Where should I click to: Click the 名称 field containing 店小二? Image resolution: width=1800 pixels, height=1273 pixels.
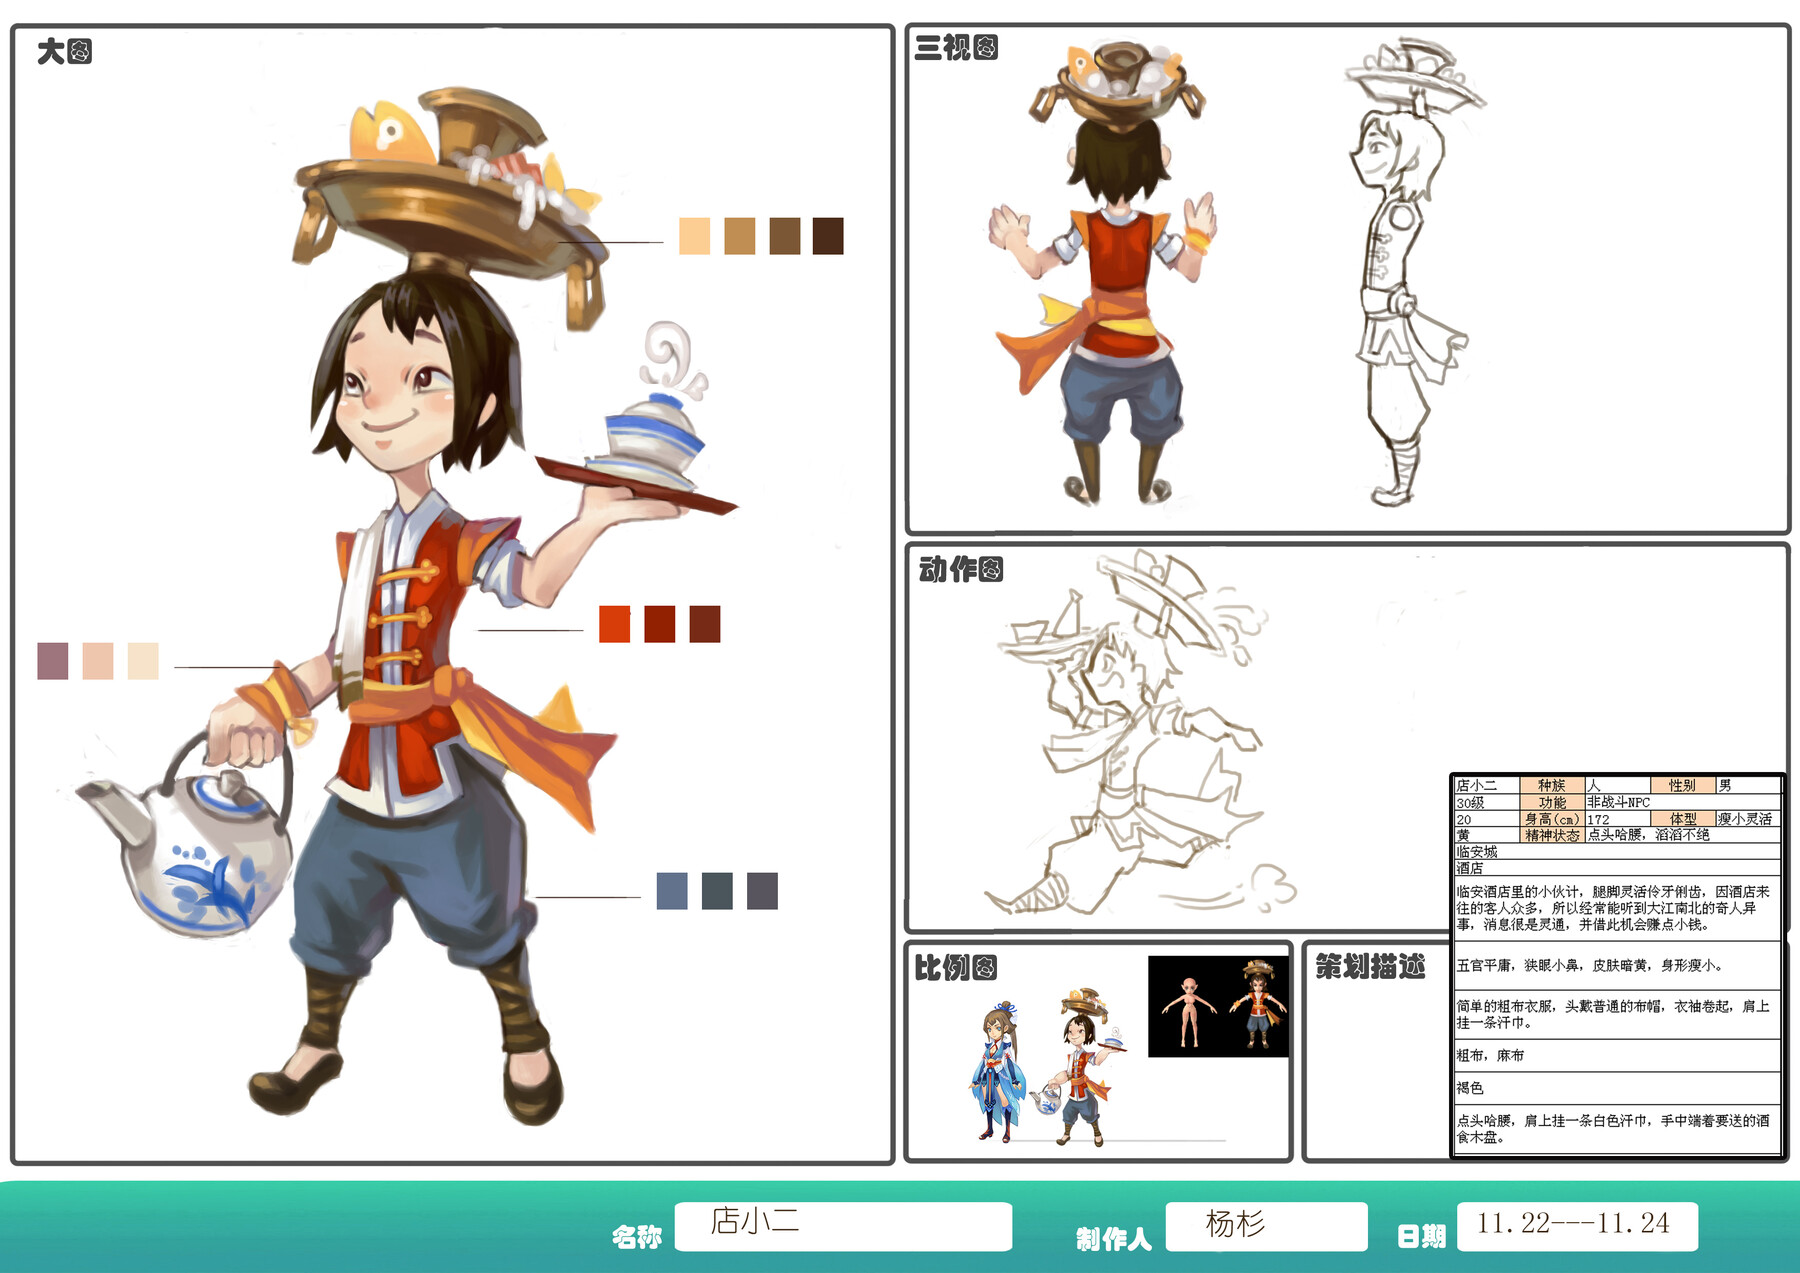point(843,1226)
